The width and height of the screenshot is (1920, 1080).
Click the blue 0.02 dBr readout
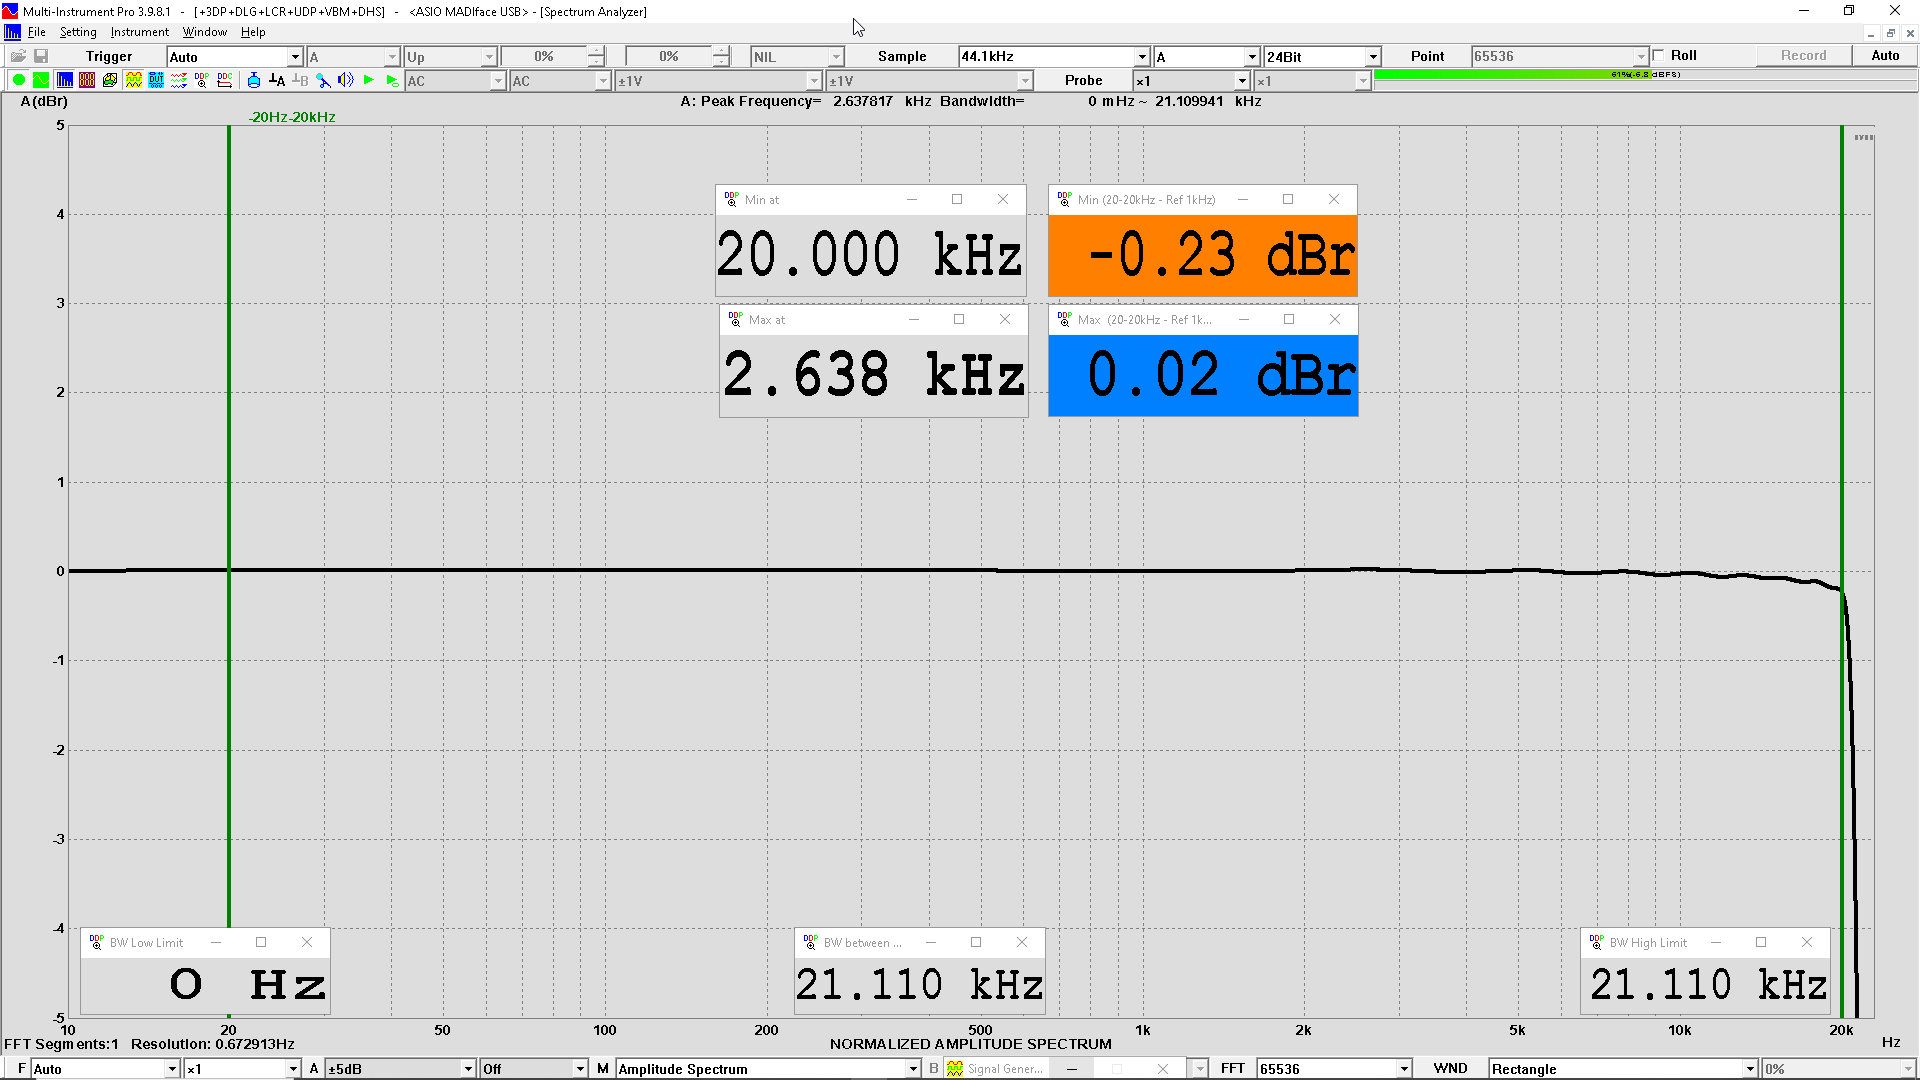[1203, 375]
